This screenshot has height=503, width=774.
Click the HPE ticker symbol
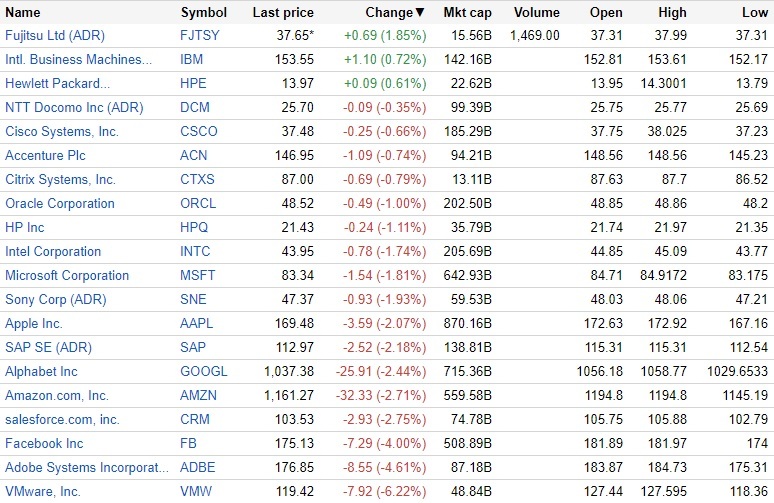coord(194,84)
